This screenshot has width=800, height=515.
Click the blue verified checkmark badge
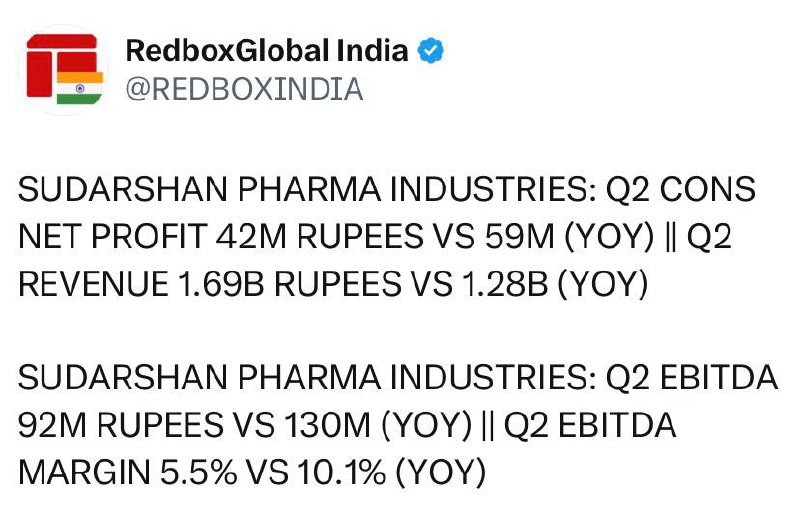(x=431, y=51)
